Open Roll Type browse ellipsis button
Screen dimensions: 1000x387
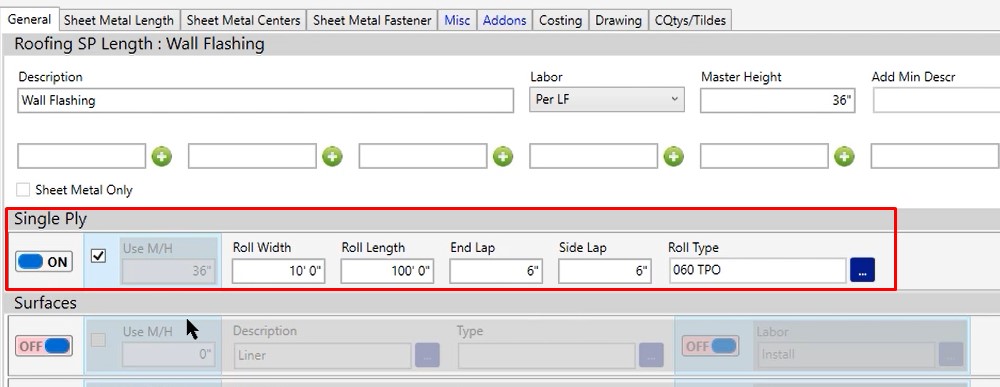tap(862, 270)
